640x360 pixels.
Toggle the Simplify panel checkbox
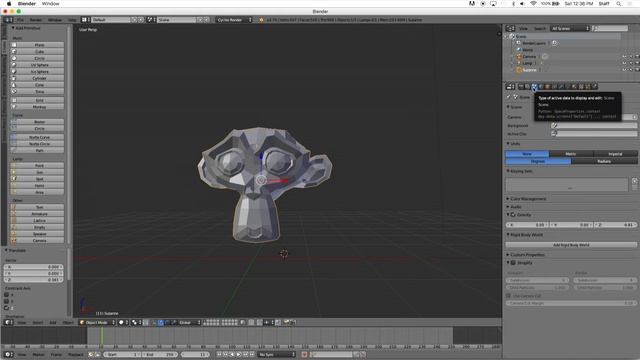coord(513,263)
